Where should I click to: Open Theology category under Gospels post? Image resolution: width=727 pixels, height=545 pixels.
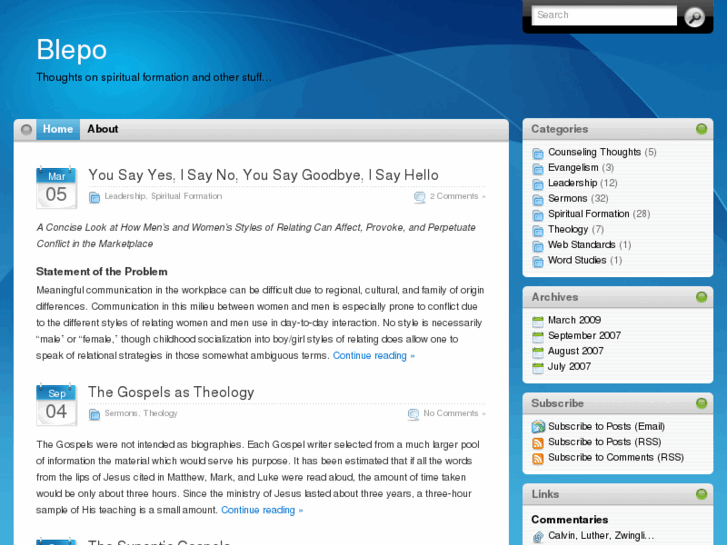pyautogui.click(x=160, y=413)
